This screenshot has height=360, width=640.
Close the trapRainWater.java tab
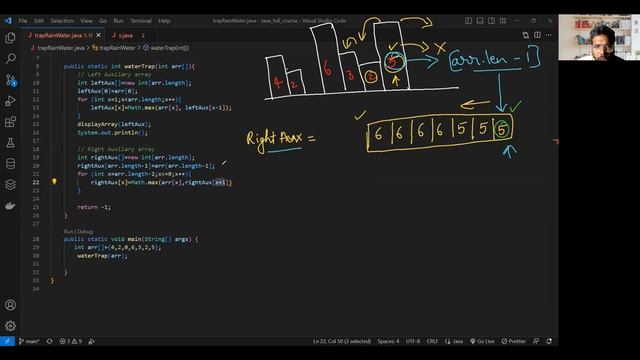[x=98, y=35]
